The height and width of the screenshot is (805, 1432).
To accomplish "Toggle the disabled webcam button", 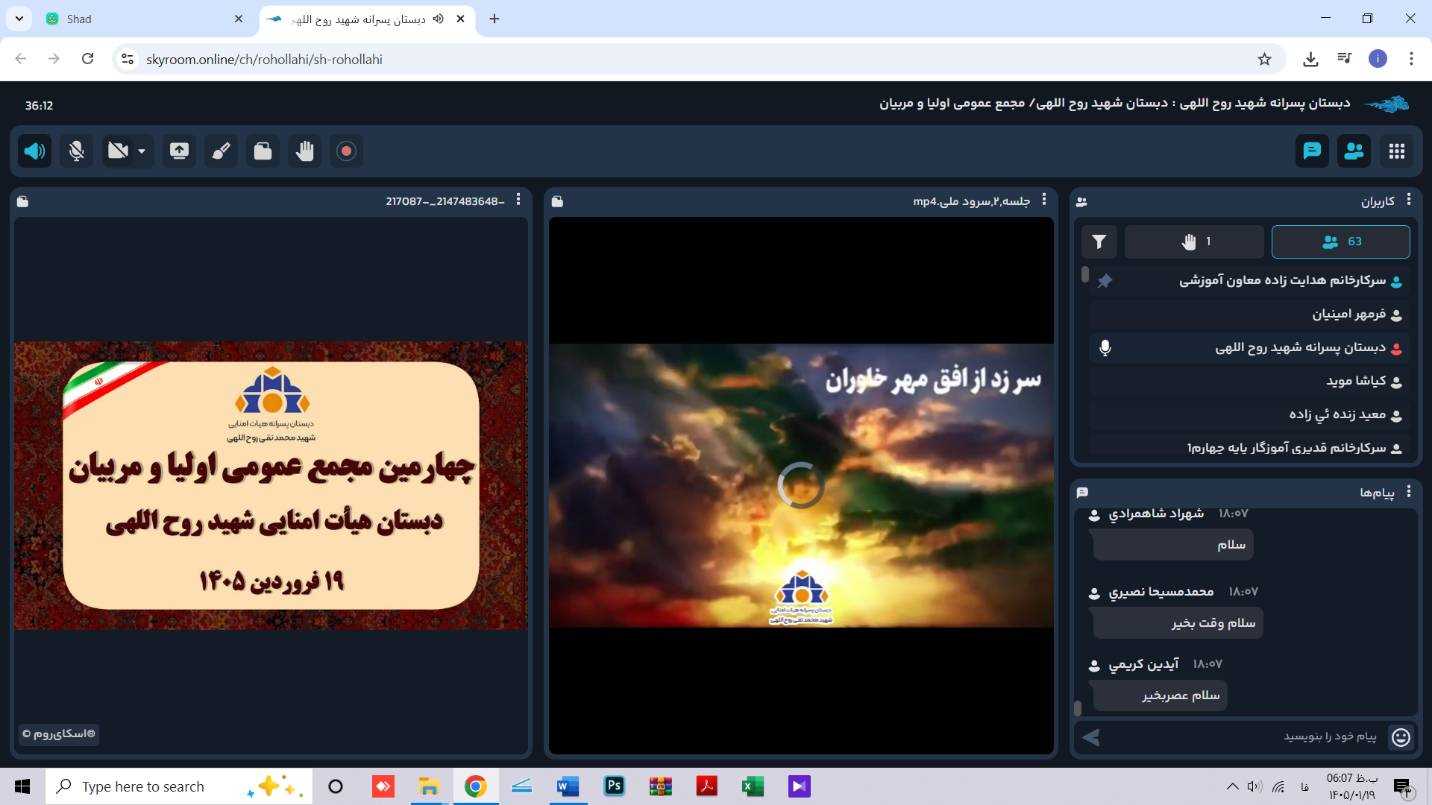I will point(118,151).
